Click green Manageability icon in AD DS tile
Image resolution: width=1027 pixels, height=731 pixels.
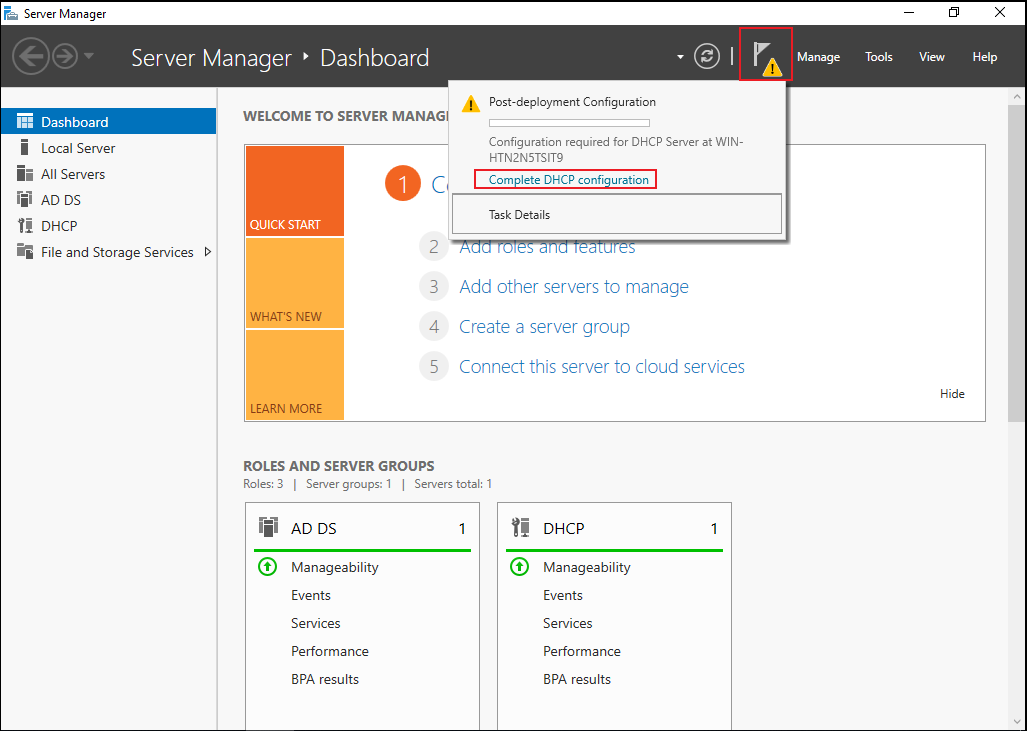[267, 567]
